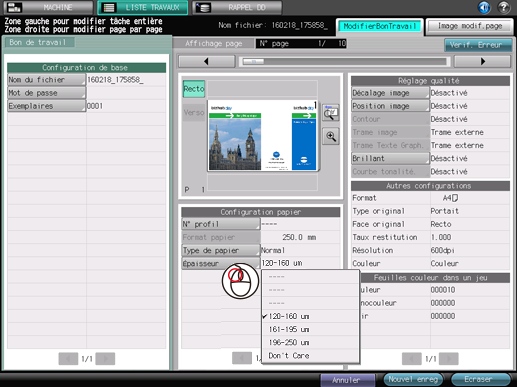Image resolution: width=517 pixels, height=387 pixels.
Task: Select the Bon de travail tab
Action: 39,42
